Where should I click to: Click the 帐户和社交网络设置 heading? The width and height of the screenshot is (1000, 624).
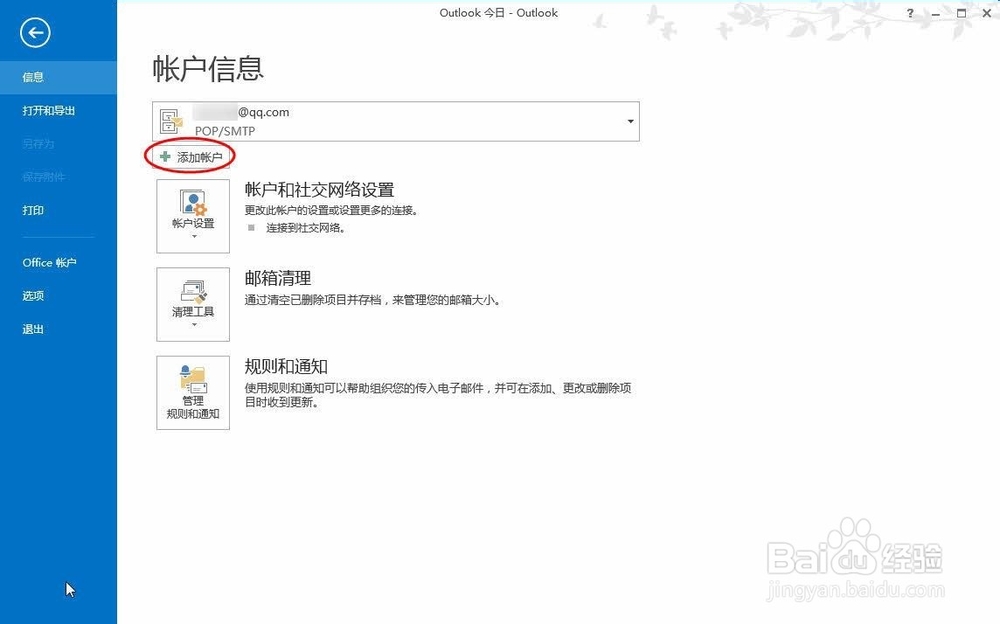(x=320, y=189)
